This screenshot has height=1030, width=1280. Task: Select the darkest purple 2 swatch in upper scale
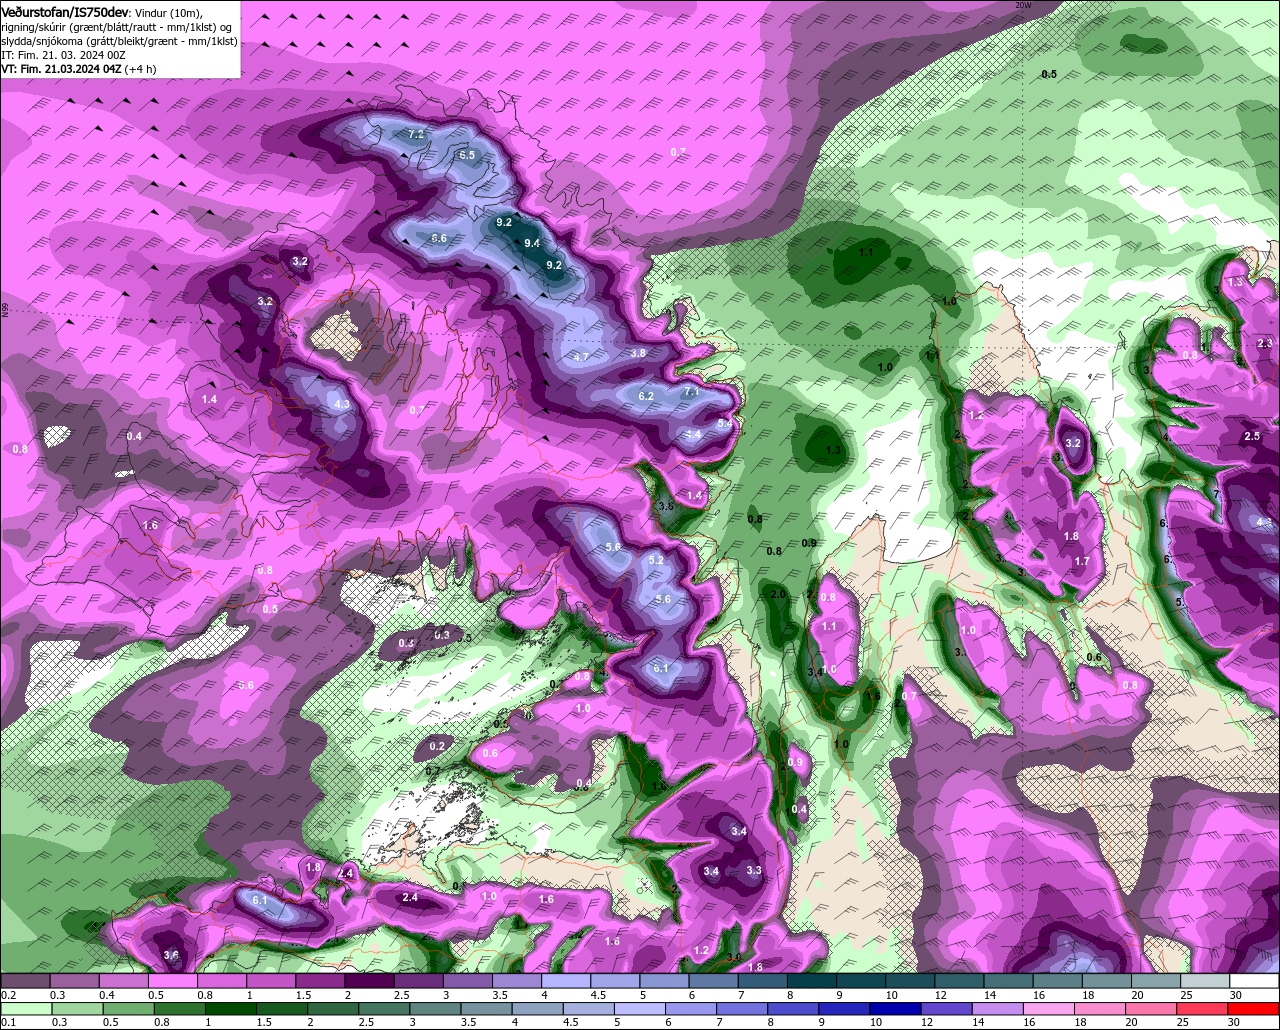coord(369,981)
